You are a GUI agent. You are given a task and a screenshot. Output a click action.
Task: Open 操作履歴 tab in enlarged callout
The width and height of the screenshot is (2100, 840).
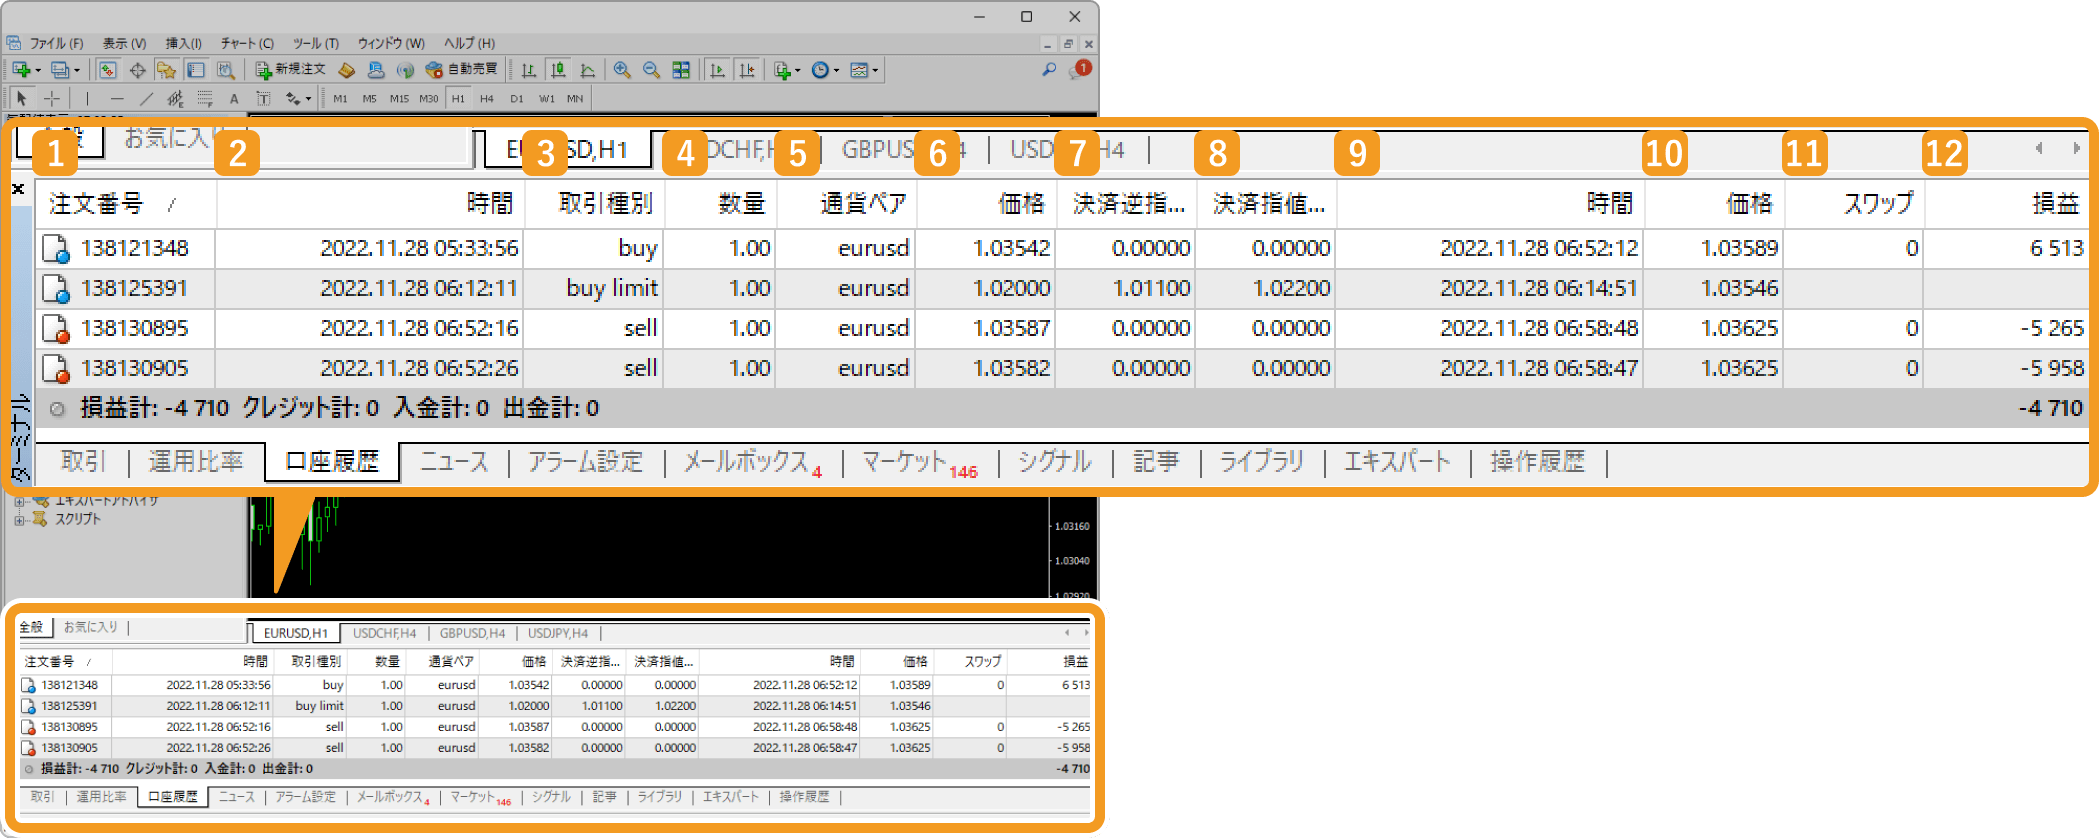click(1537, 461)
